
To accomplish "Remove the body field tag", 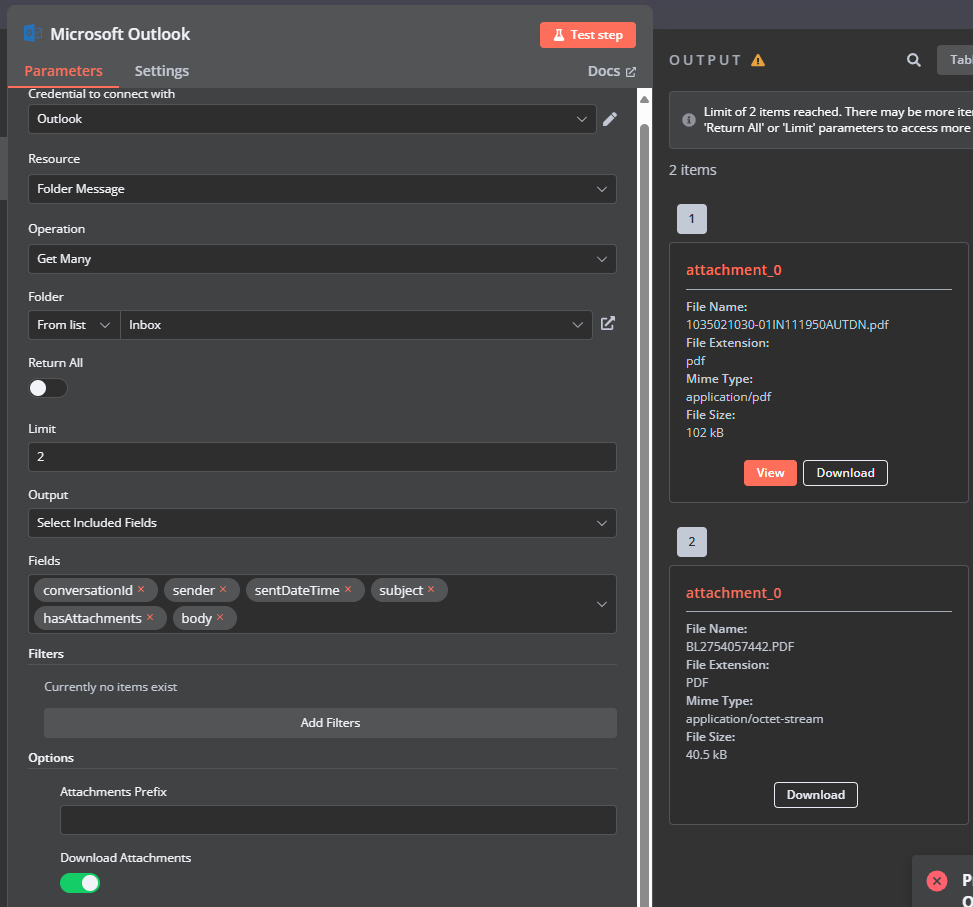I will point(220,617).
